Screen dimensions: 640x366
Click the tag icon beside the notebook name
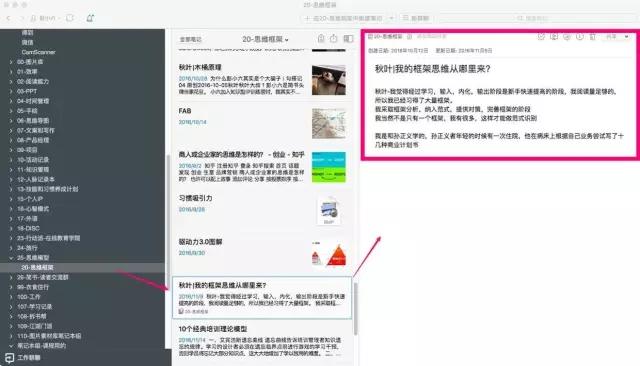click(409, 37)
